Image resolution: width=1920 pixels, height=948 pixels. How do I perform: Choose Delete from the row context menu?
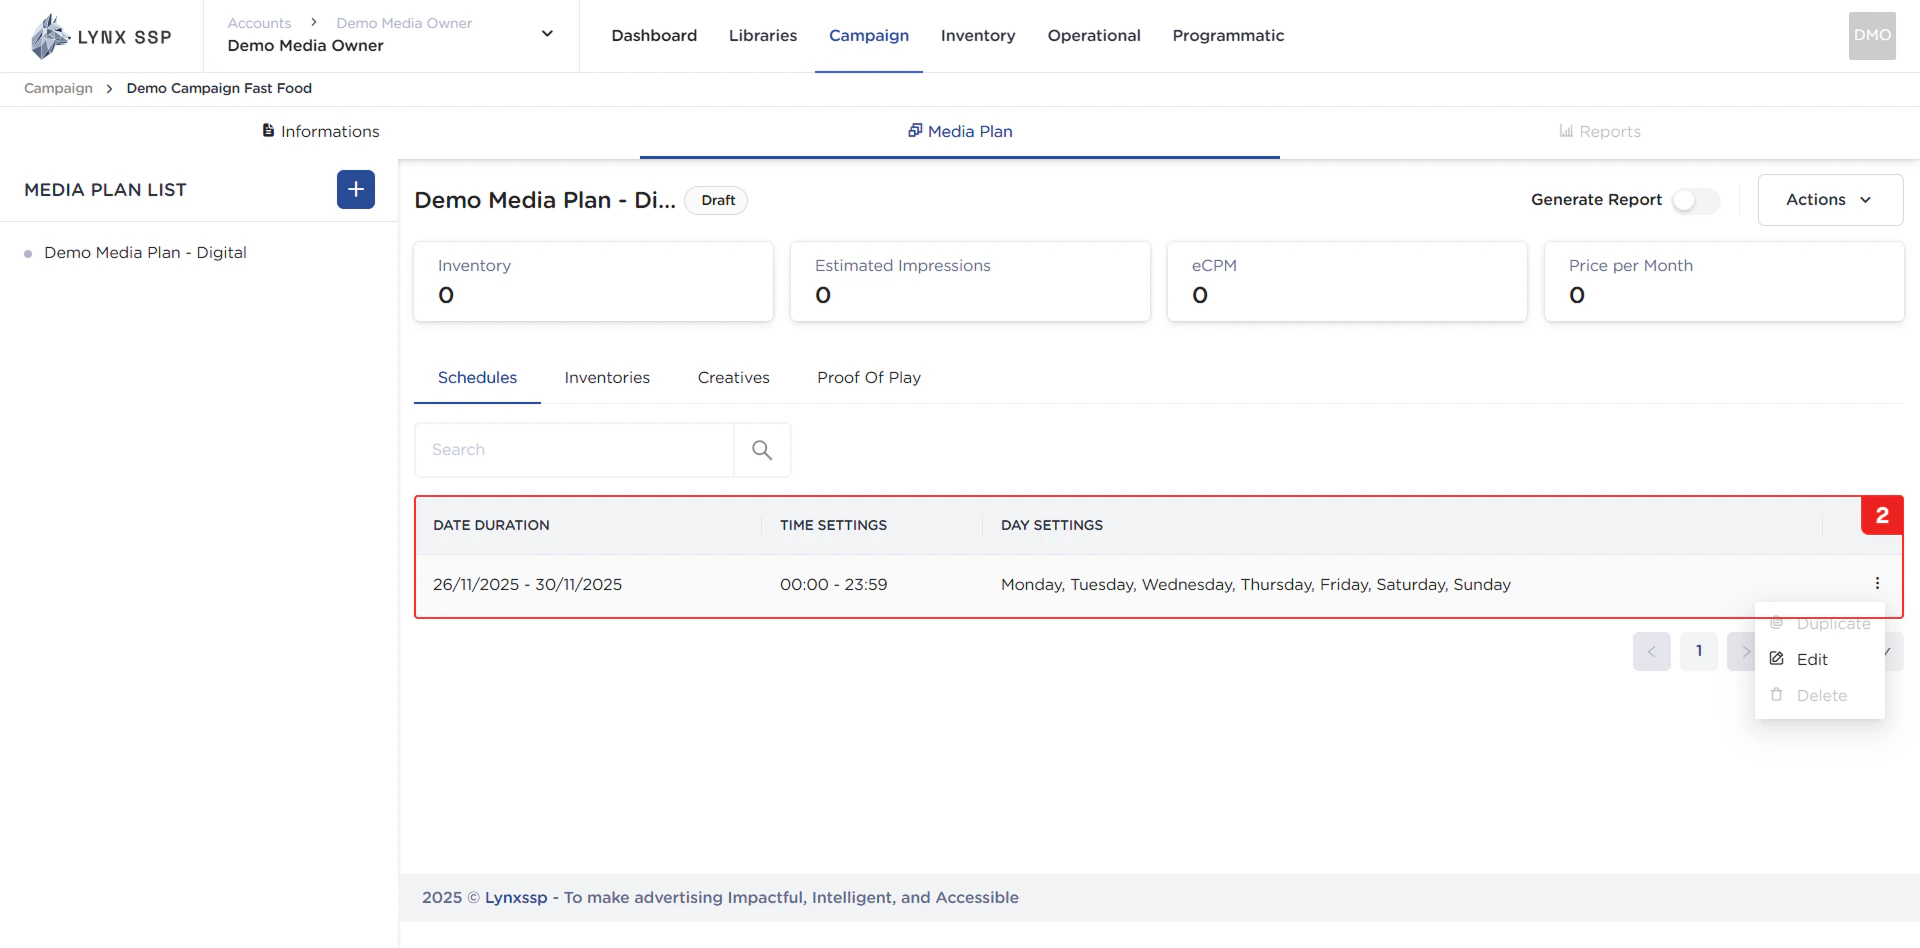[x=1820, y=695]
